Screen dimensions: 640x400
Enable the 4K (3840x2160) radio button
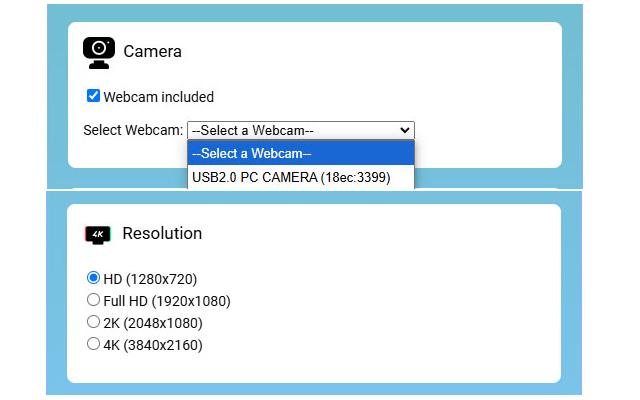[94, 344]
